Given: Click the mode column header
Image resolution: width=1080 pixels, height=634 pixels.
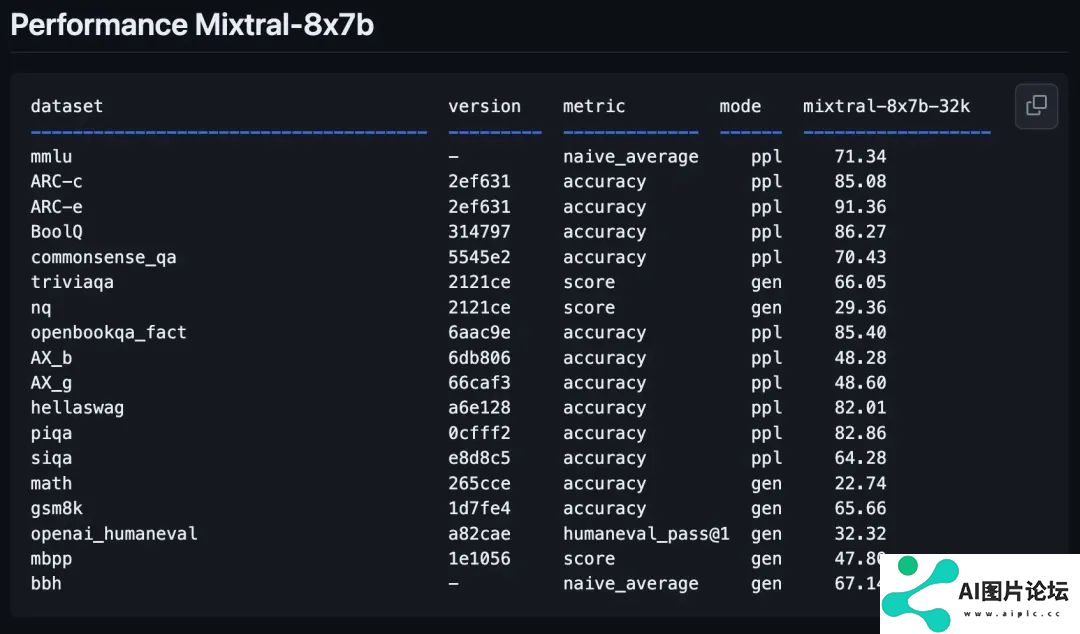Looking at the screenshot, I should click(x=740, y=106).
